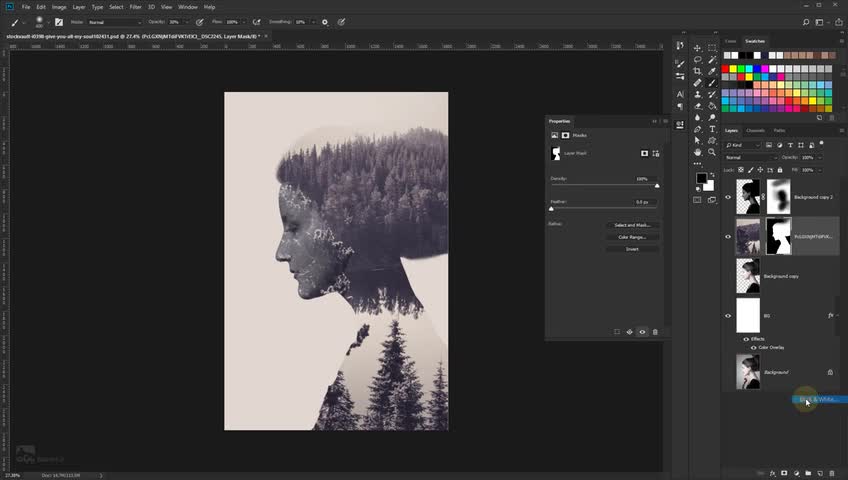
Task: Select the Background layer thumbnail
Action: (x=748, y=372)
